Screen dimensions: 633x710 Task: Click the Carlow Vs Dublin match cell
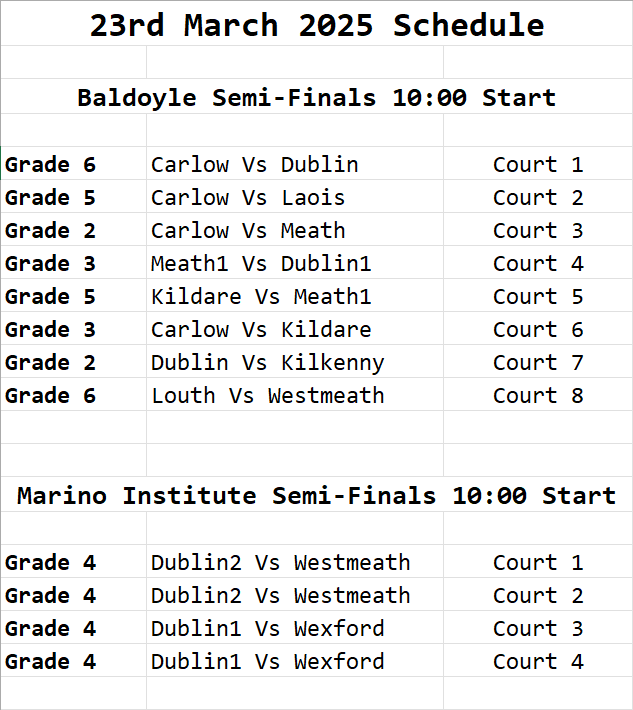click(x=254, y=164)
